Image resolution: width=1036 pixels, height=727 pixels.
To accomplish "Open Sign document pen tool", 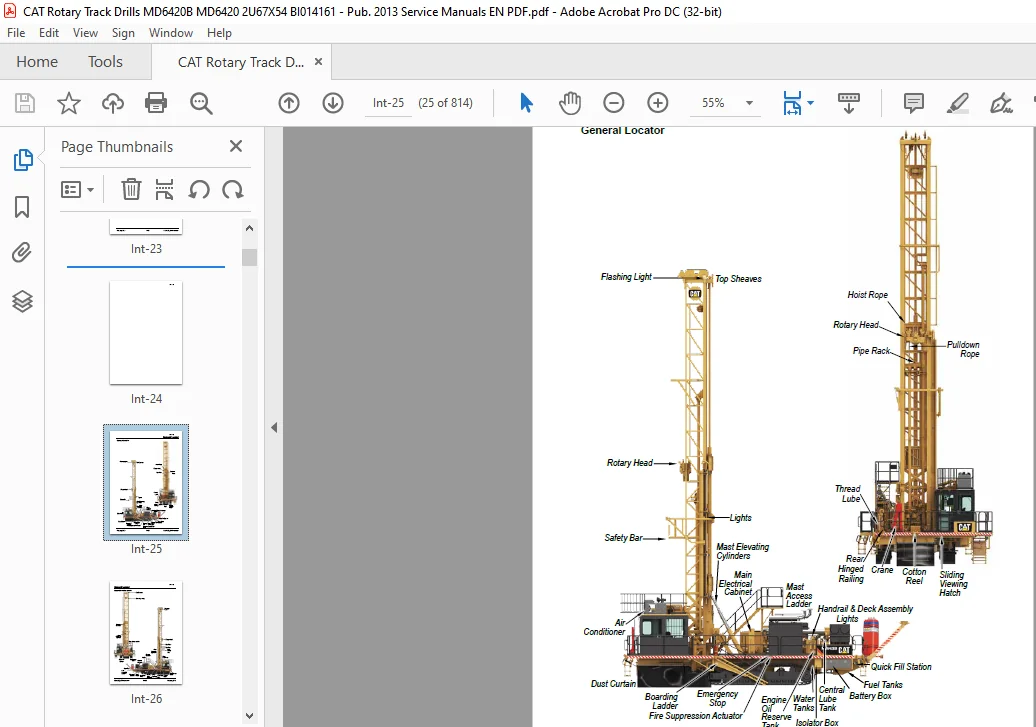I will [x=1001, y=103].
